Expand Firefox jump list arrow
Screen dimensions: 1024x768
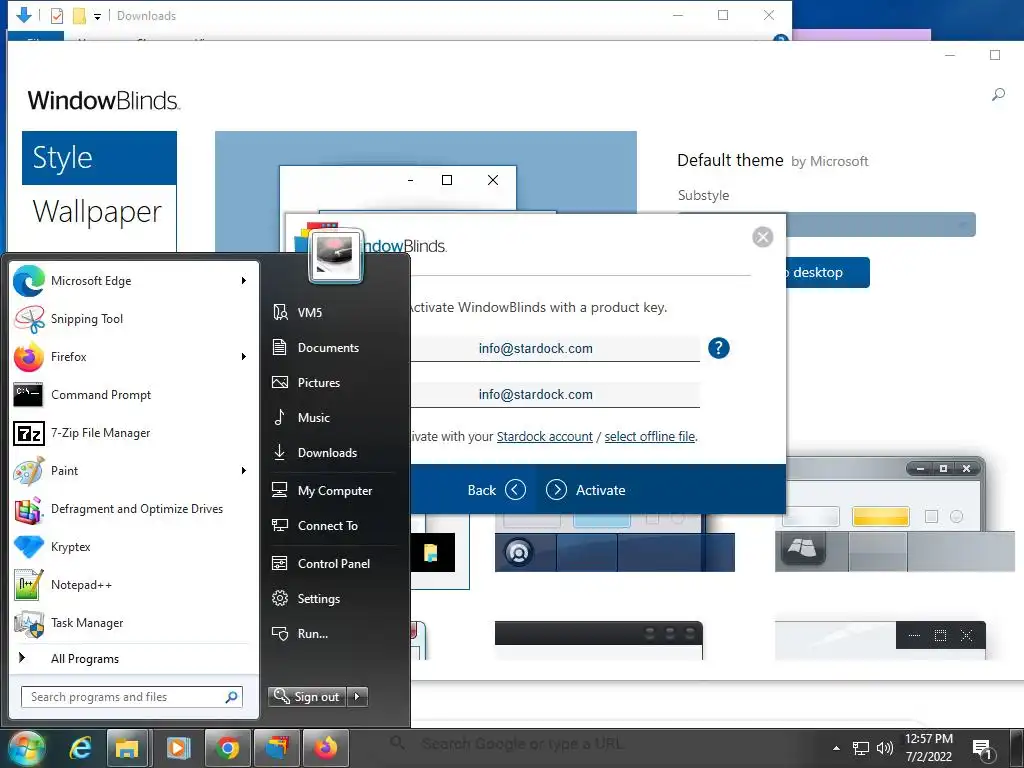244,357
